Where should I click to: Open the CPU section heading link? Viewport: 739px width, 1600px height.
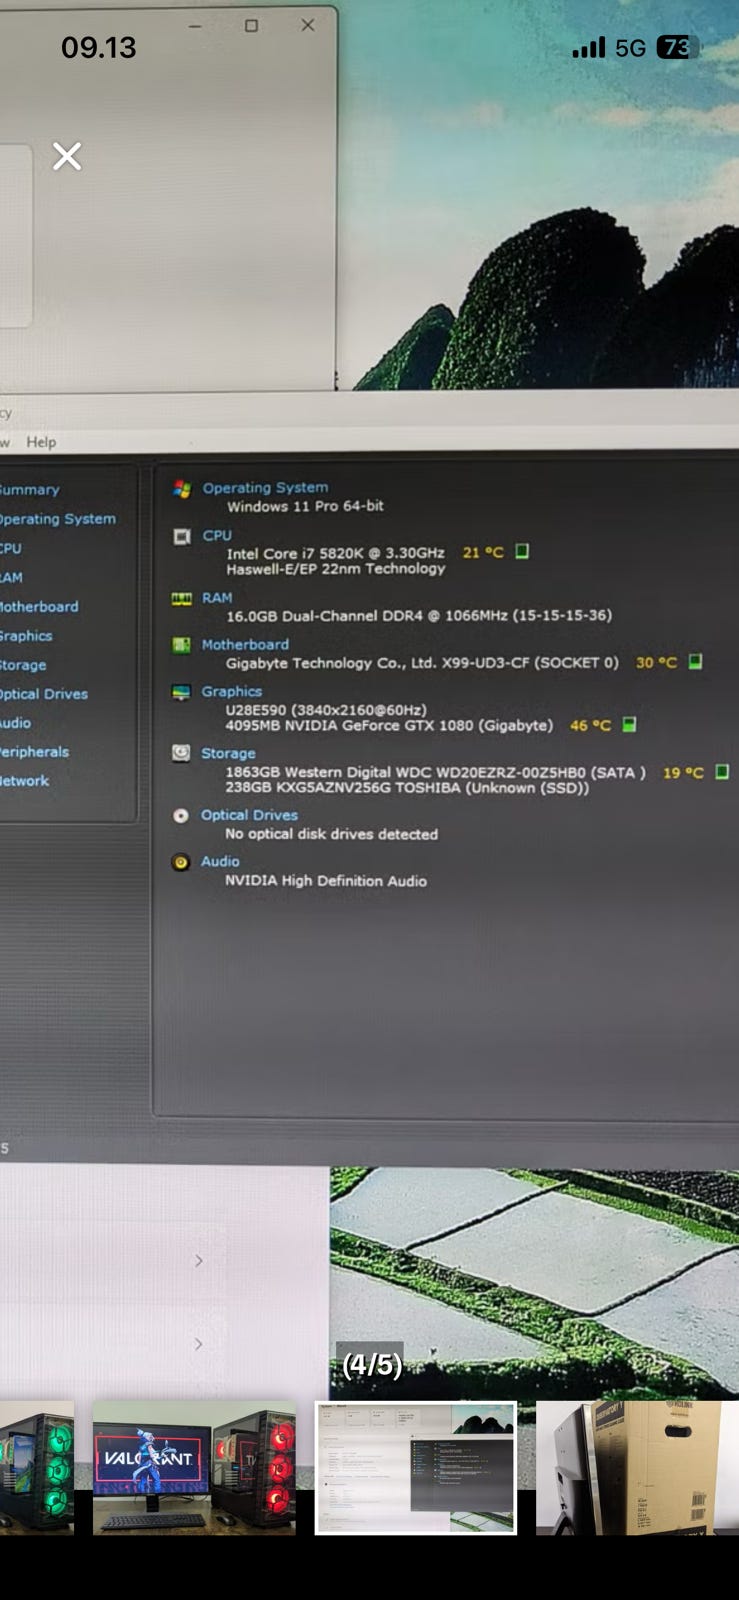217,535
